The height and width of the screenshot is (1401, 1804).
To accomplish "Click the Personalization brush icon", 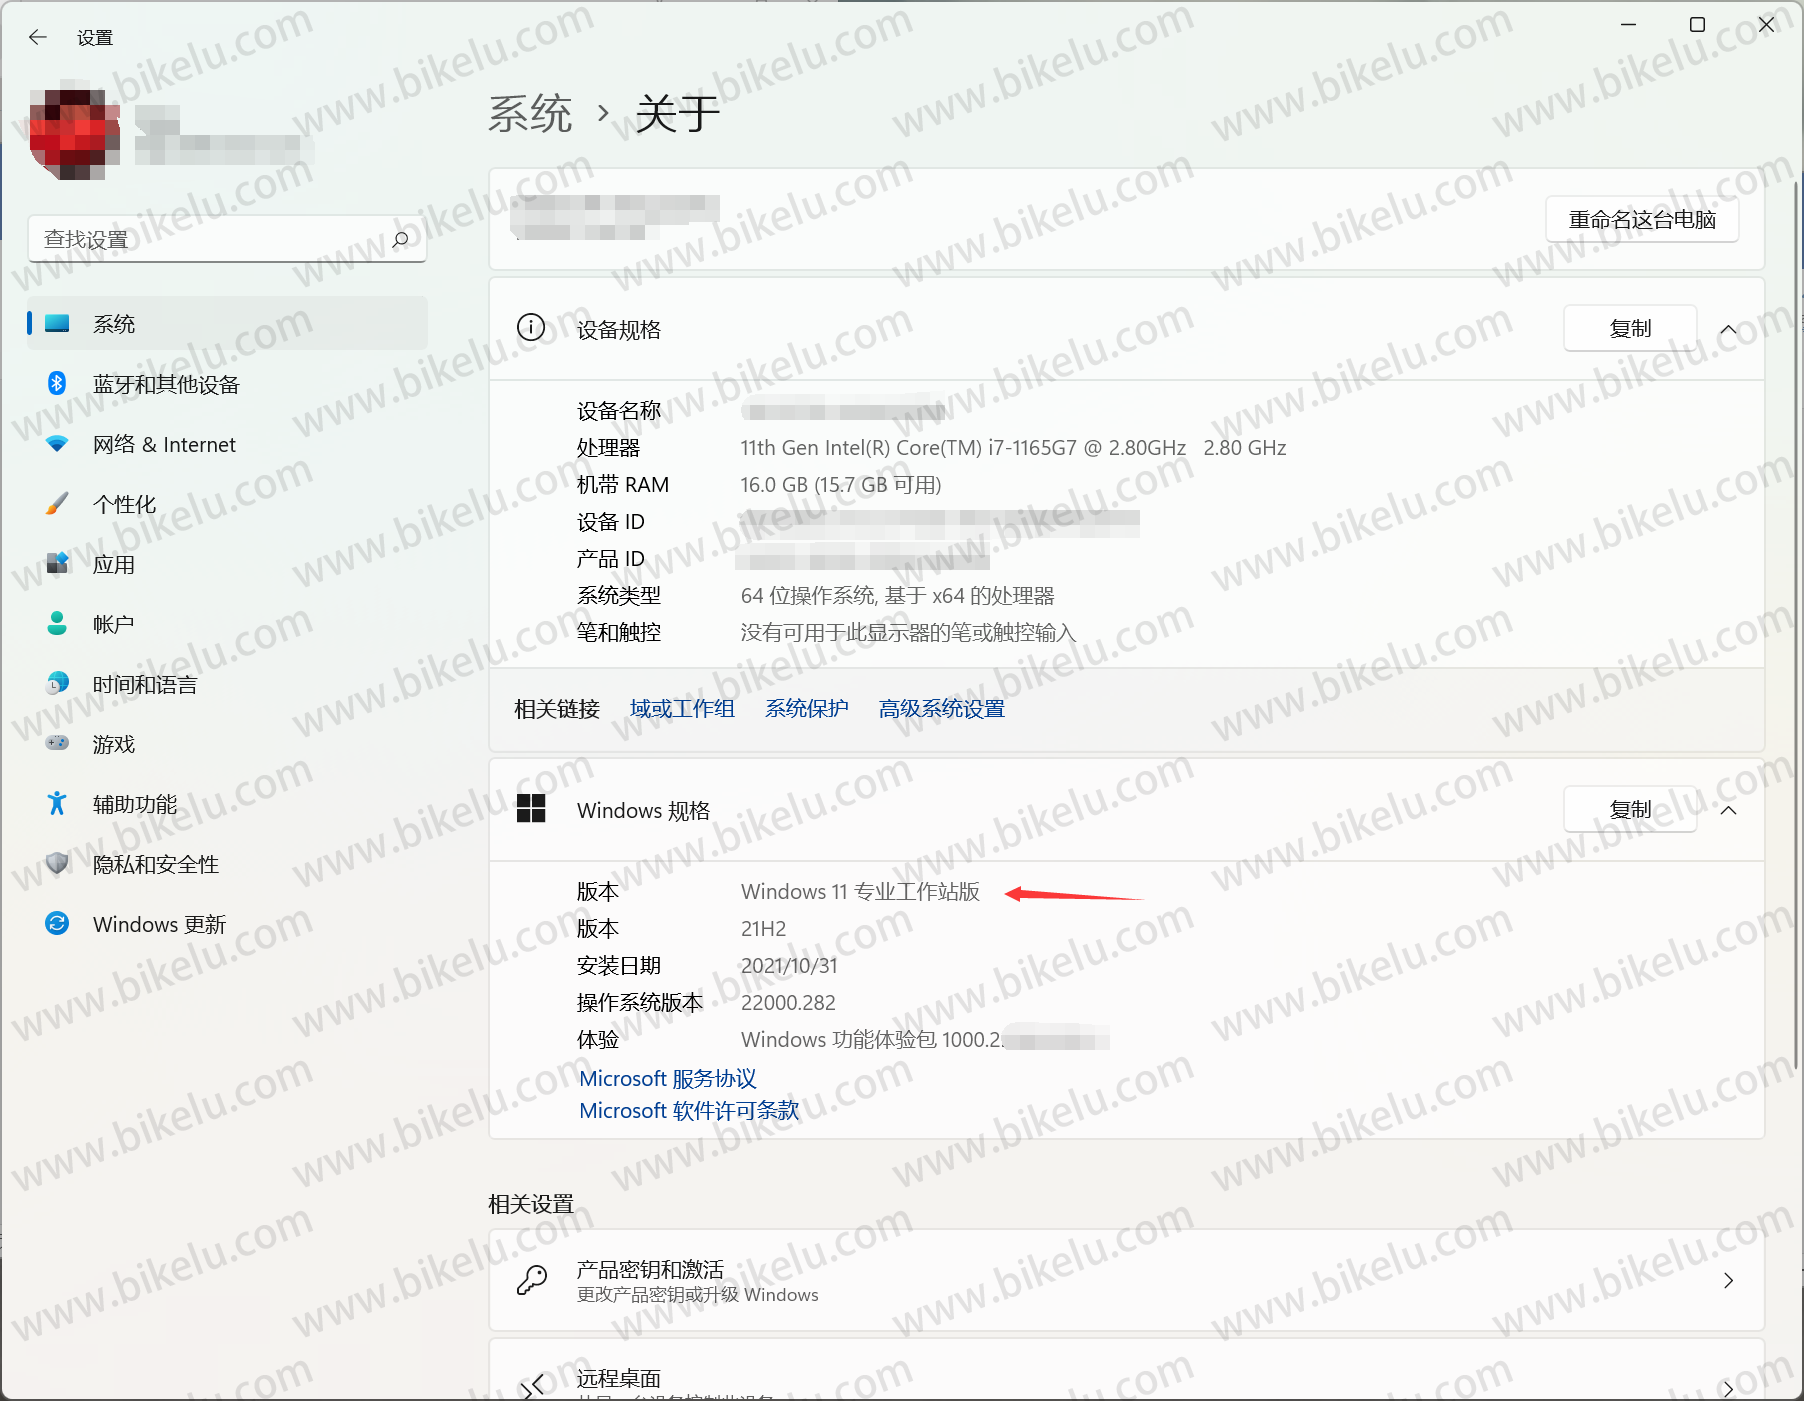I will tap(57, 504).
